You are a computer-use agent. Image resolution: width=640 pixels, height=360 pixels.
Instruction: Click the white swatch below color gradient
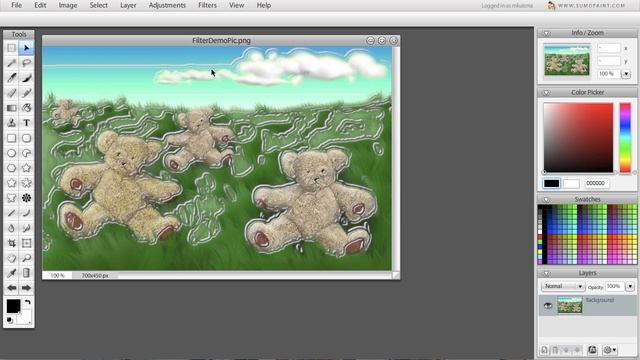[x=571, y=184]
